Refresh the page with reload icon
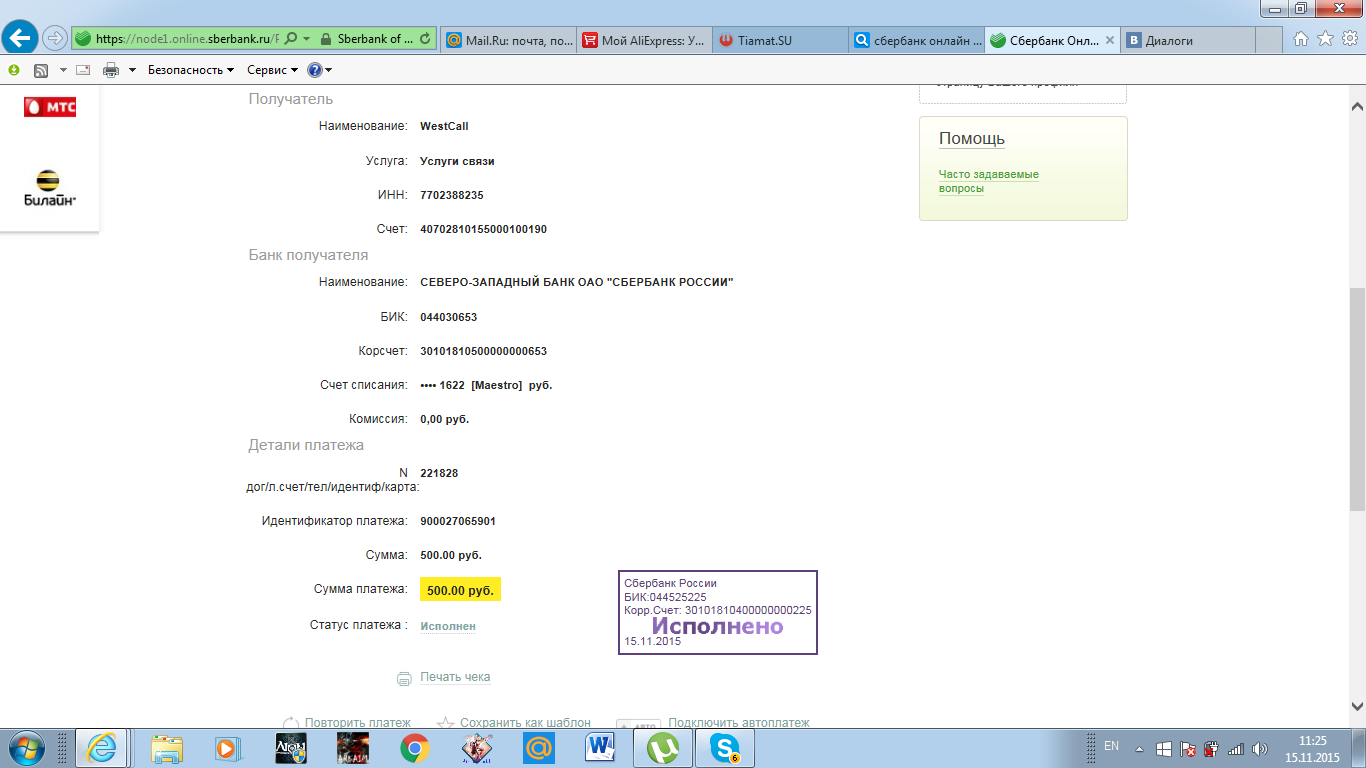 [x=426, y=40]
